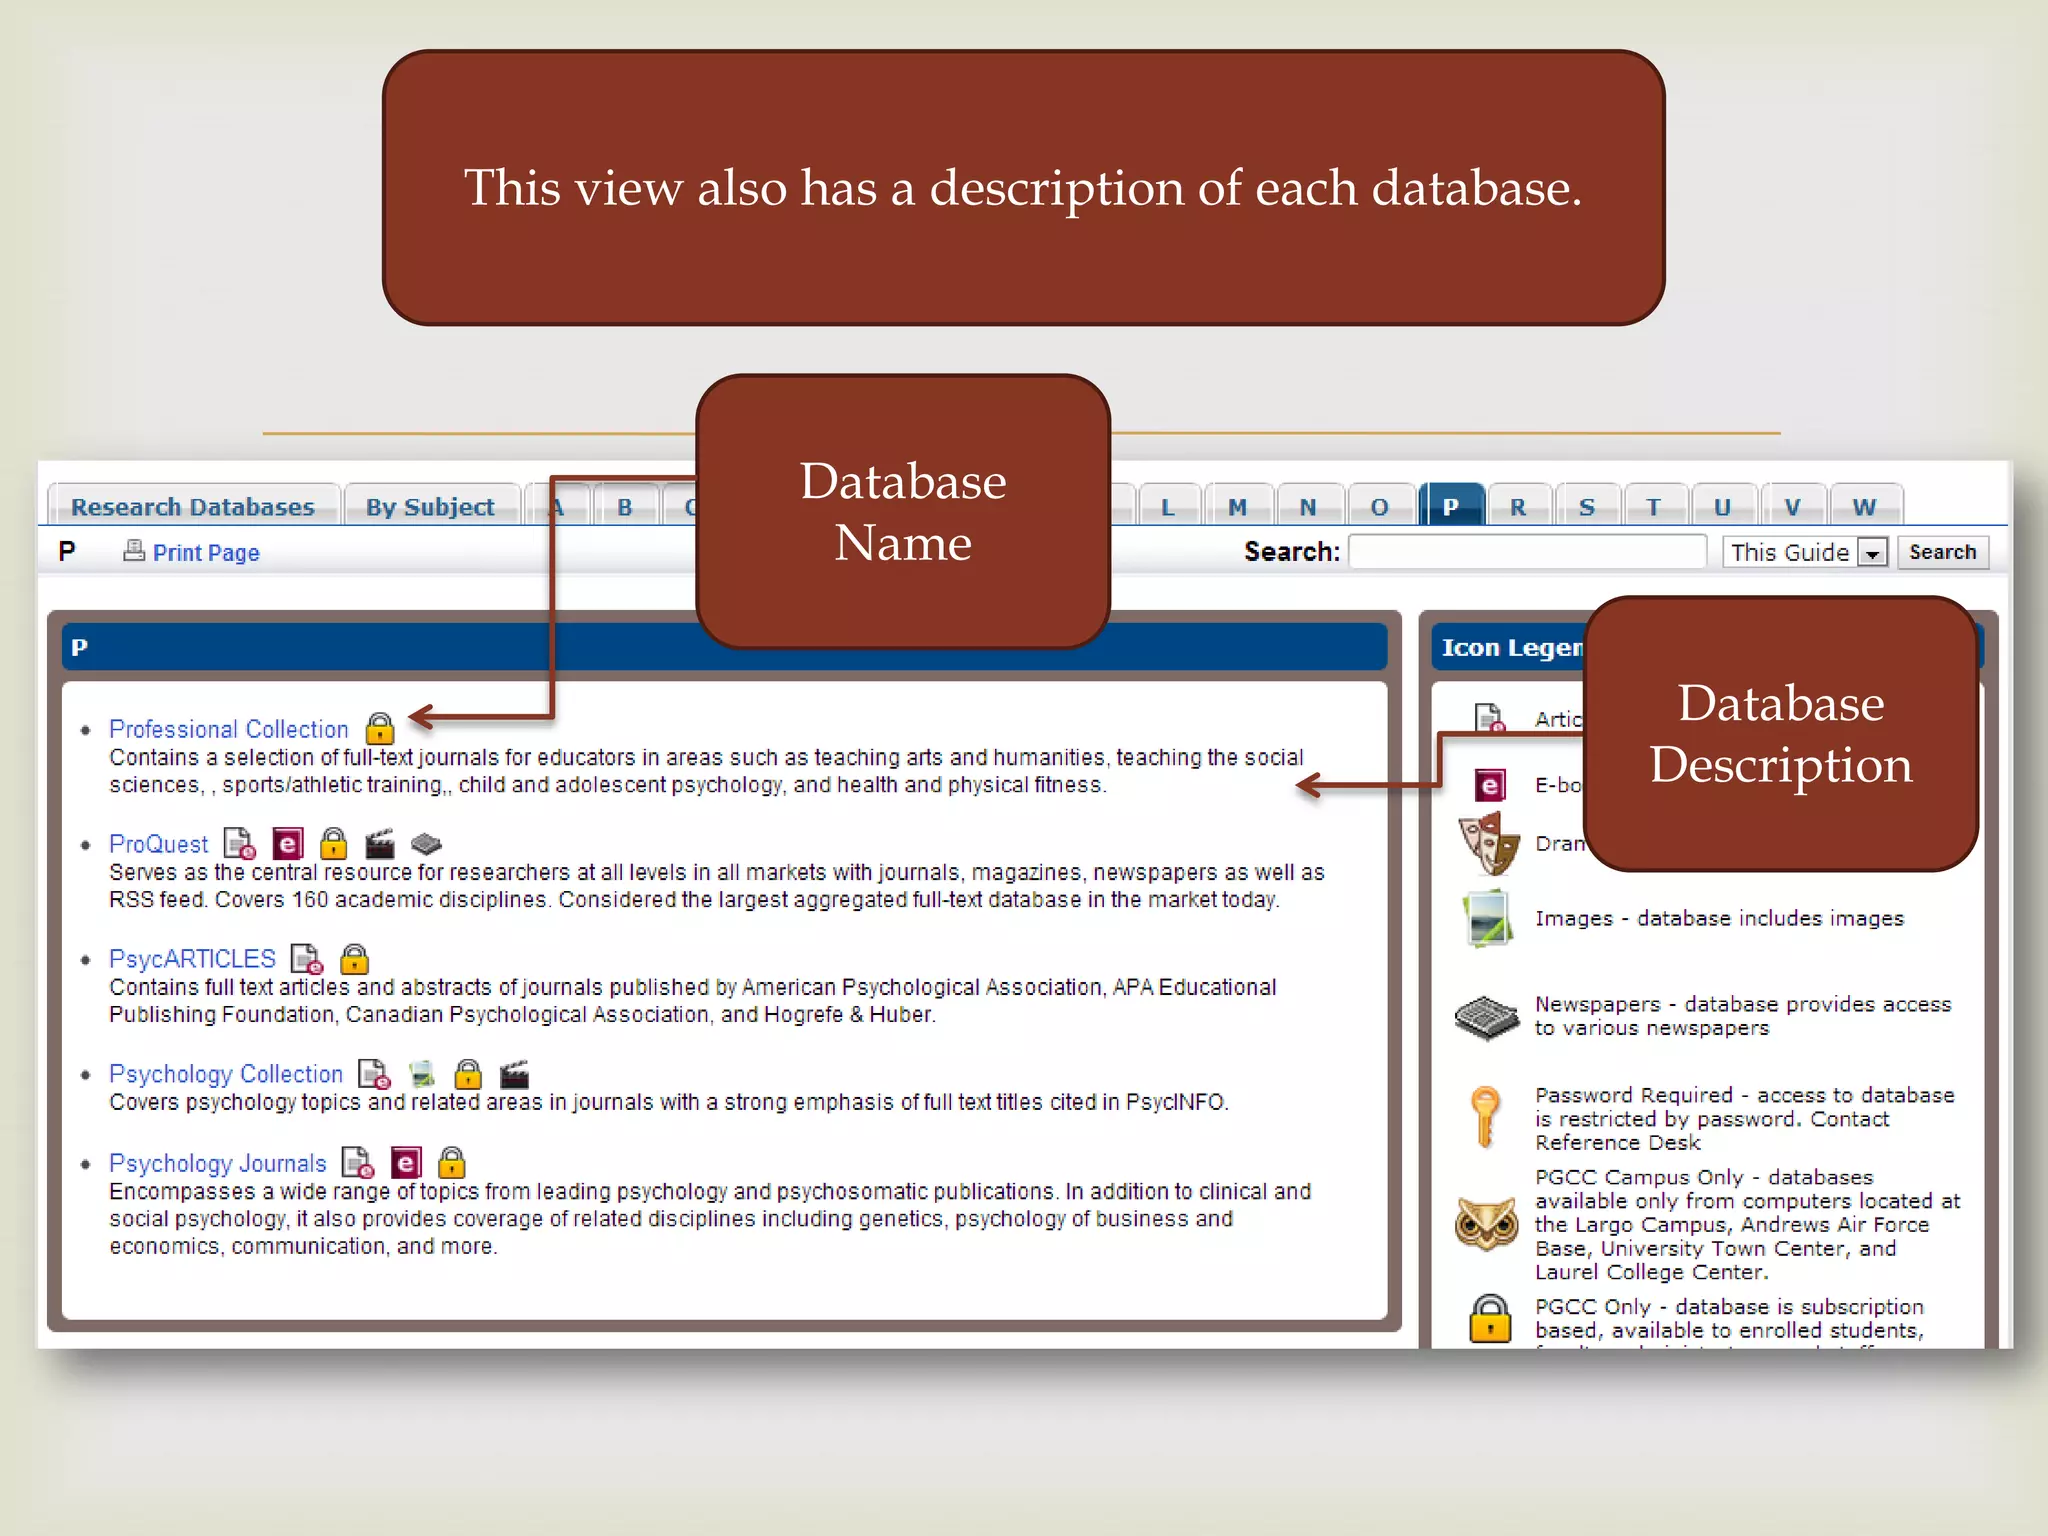Click the articles icon next to PsycARTICLES
Viewport: 2048px width, 1536px height.
[307, 958]
